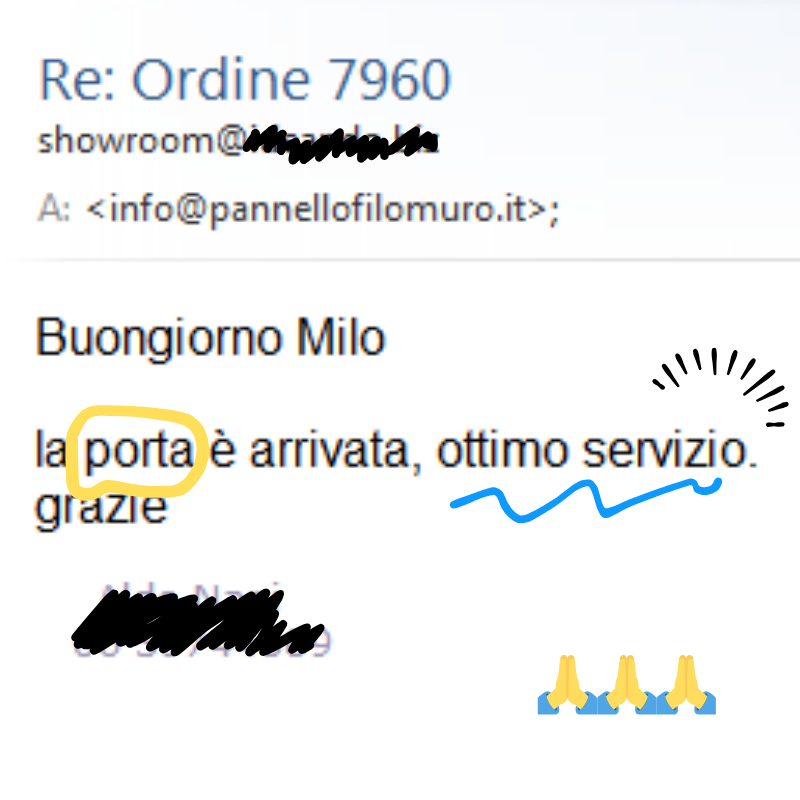Image resolution: width=800 pixels, height=800 pixels.
Task: Click the horizontal divider under the header
Action: pos(400,260)
